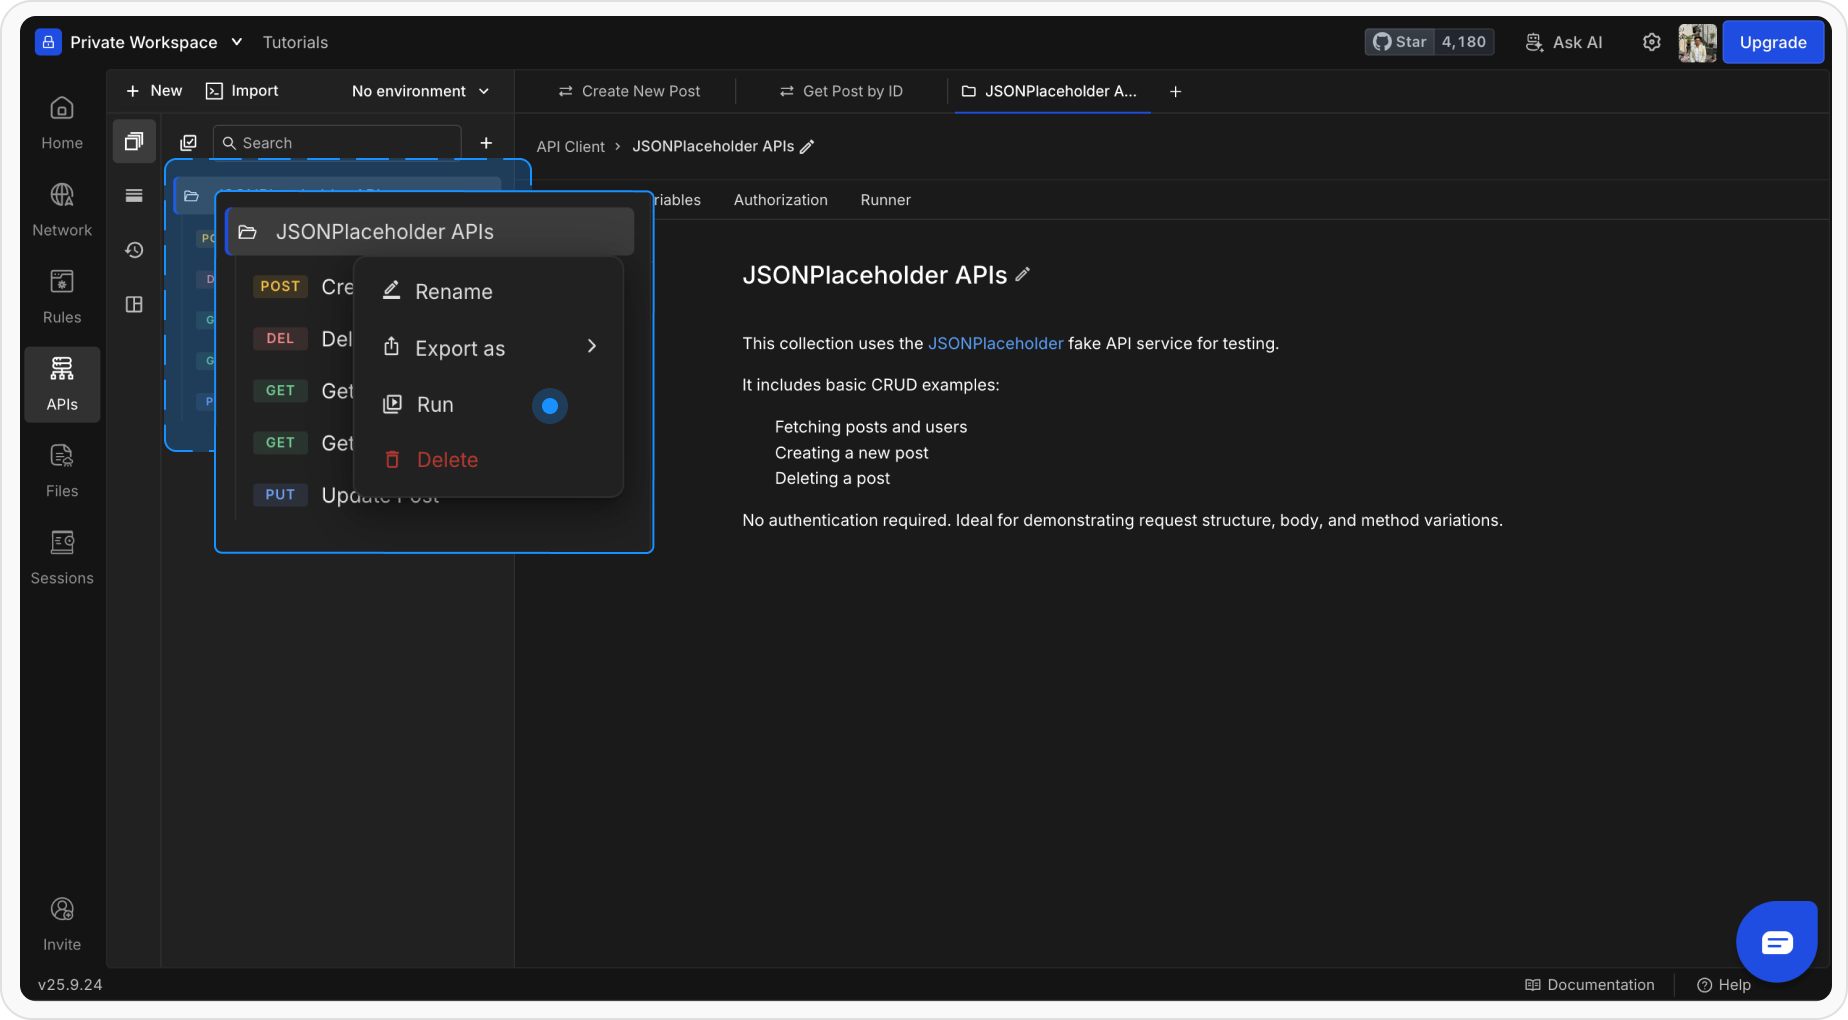
Task: Open the chat support bubble
Action: (1777, 941)
